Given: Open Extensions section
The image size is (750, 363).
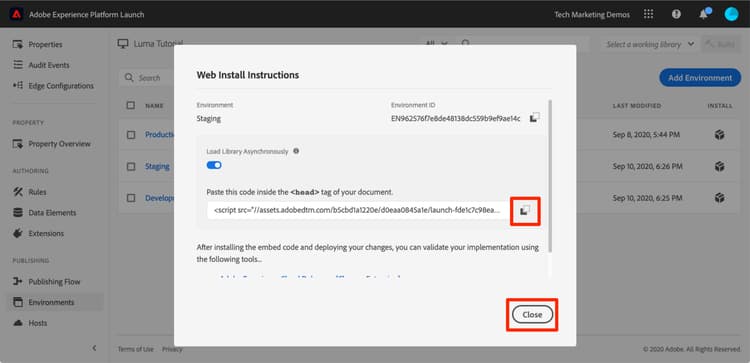Looking at the screenshot, I should [46, 234].
